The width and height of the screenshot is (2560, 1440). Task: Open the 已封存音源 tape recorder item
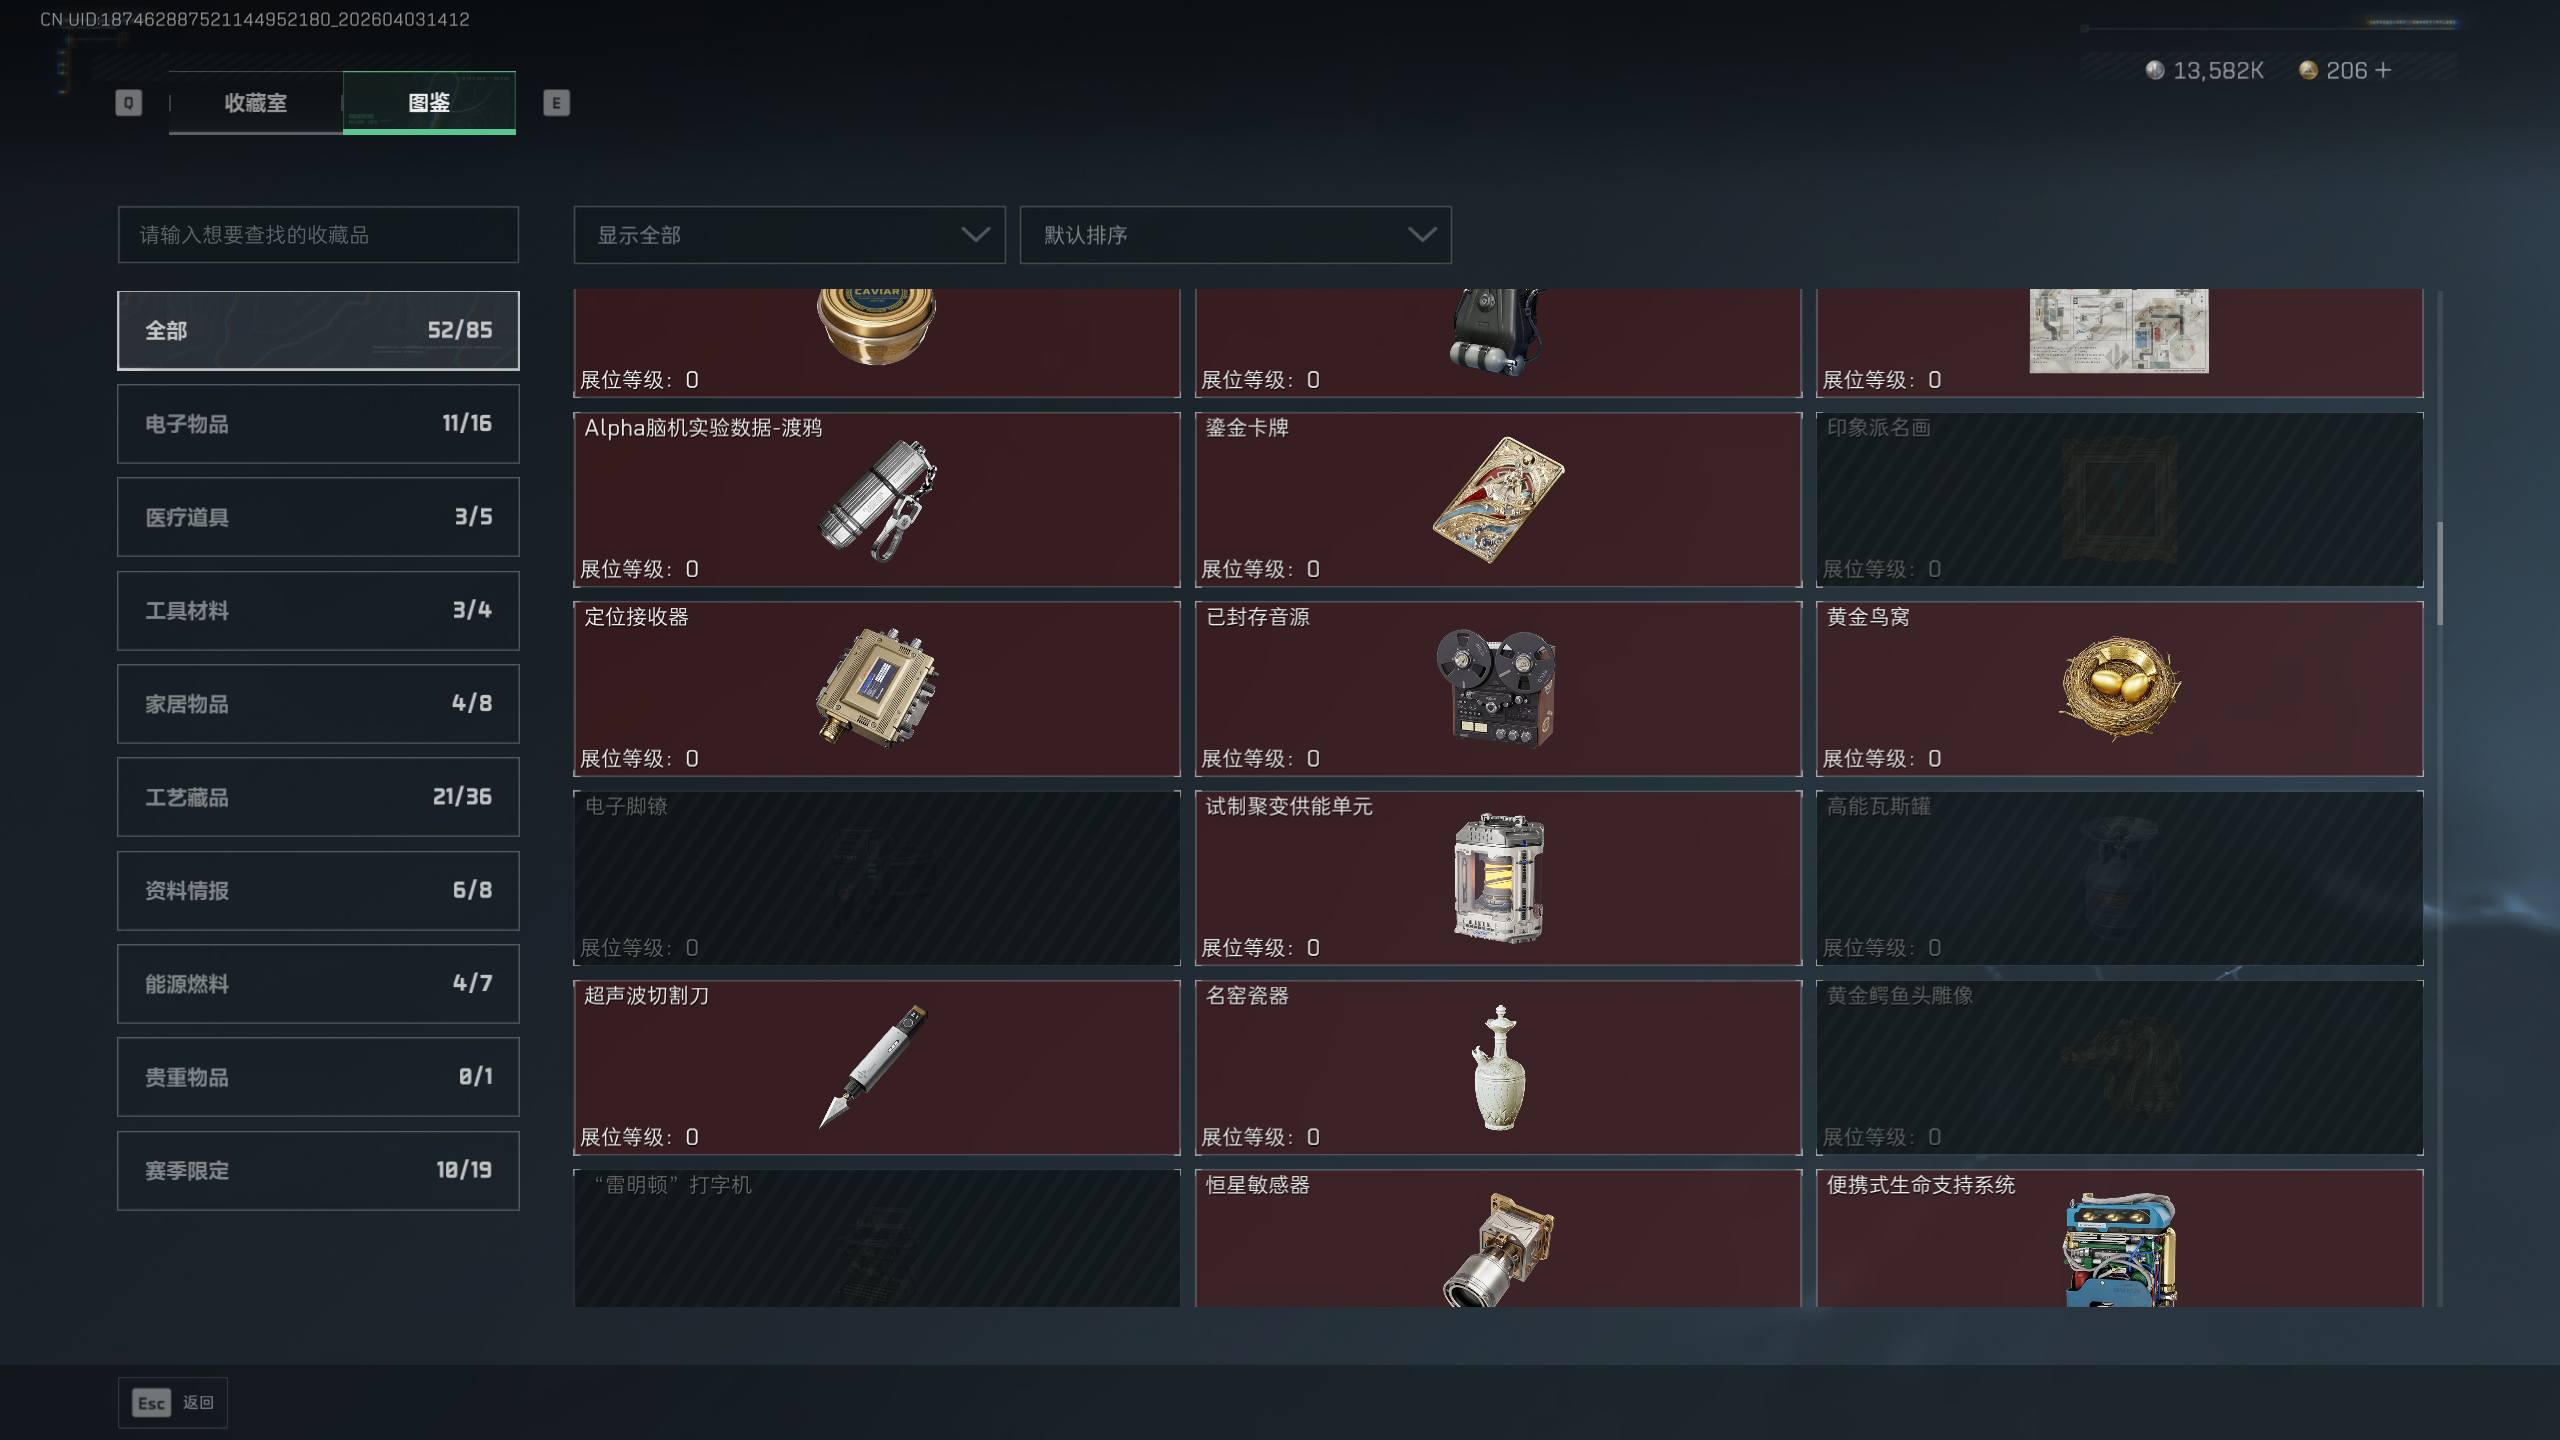1497,688
